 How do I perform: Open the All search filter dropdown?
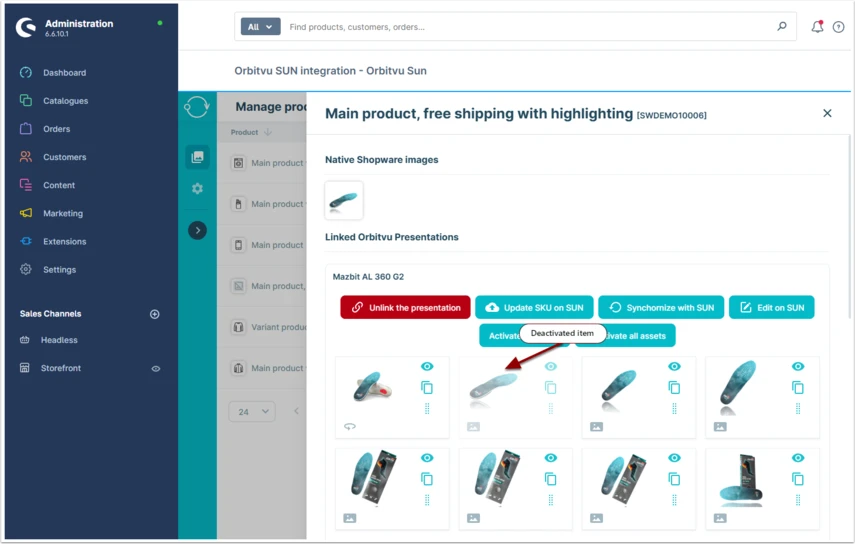pos(260,27)
